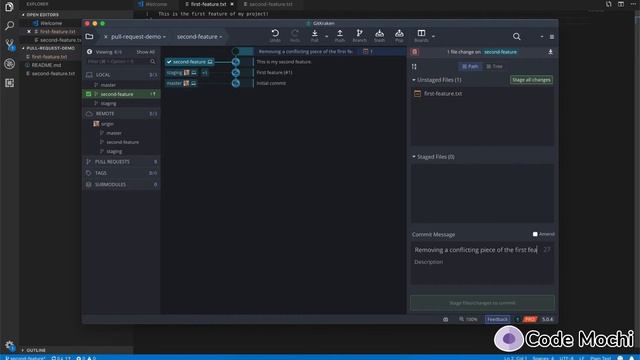Collapse the Staged Files section
This screenshot has width=640, height=360.
pyautogui.click(x=414, y=157)
